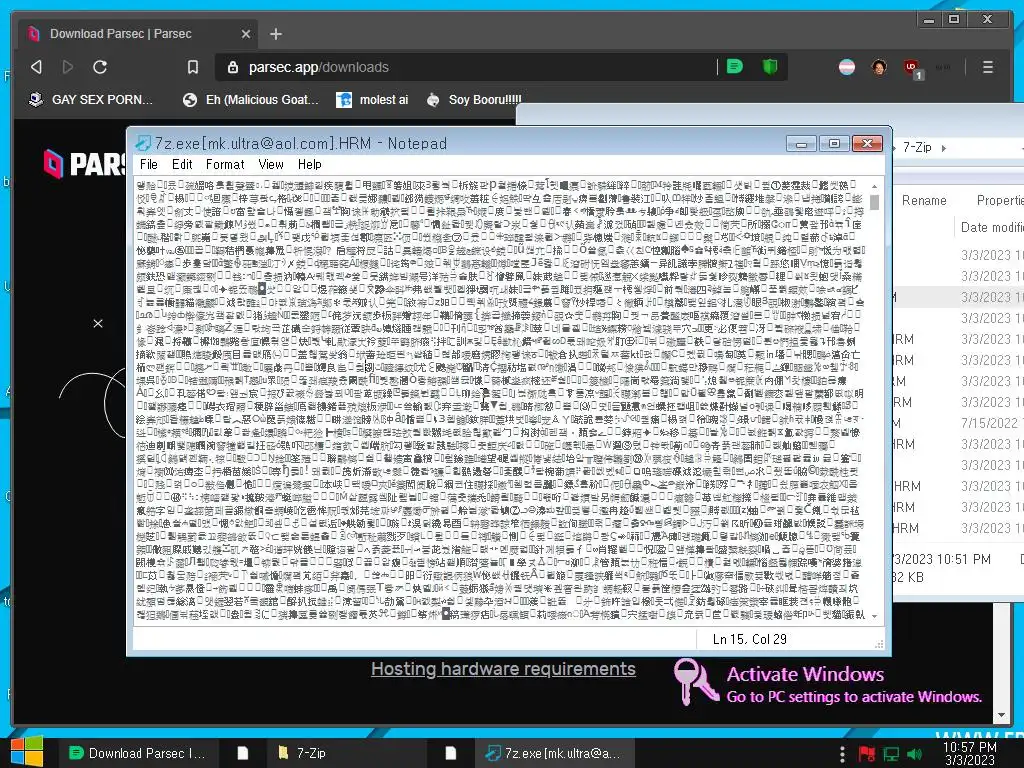Image resolution: width=1024 pixels, height=768 pixels.
Task: Open the network tray icon
Action: [891, 754]
